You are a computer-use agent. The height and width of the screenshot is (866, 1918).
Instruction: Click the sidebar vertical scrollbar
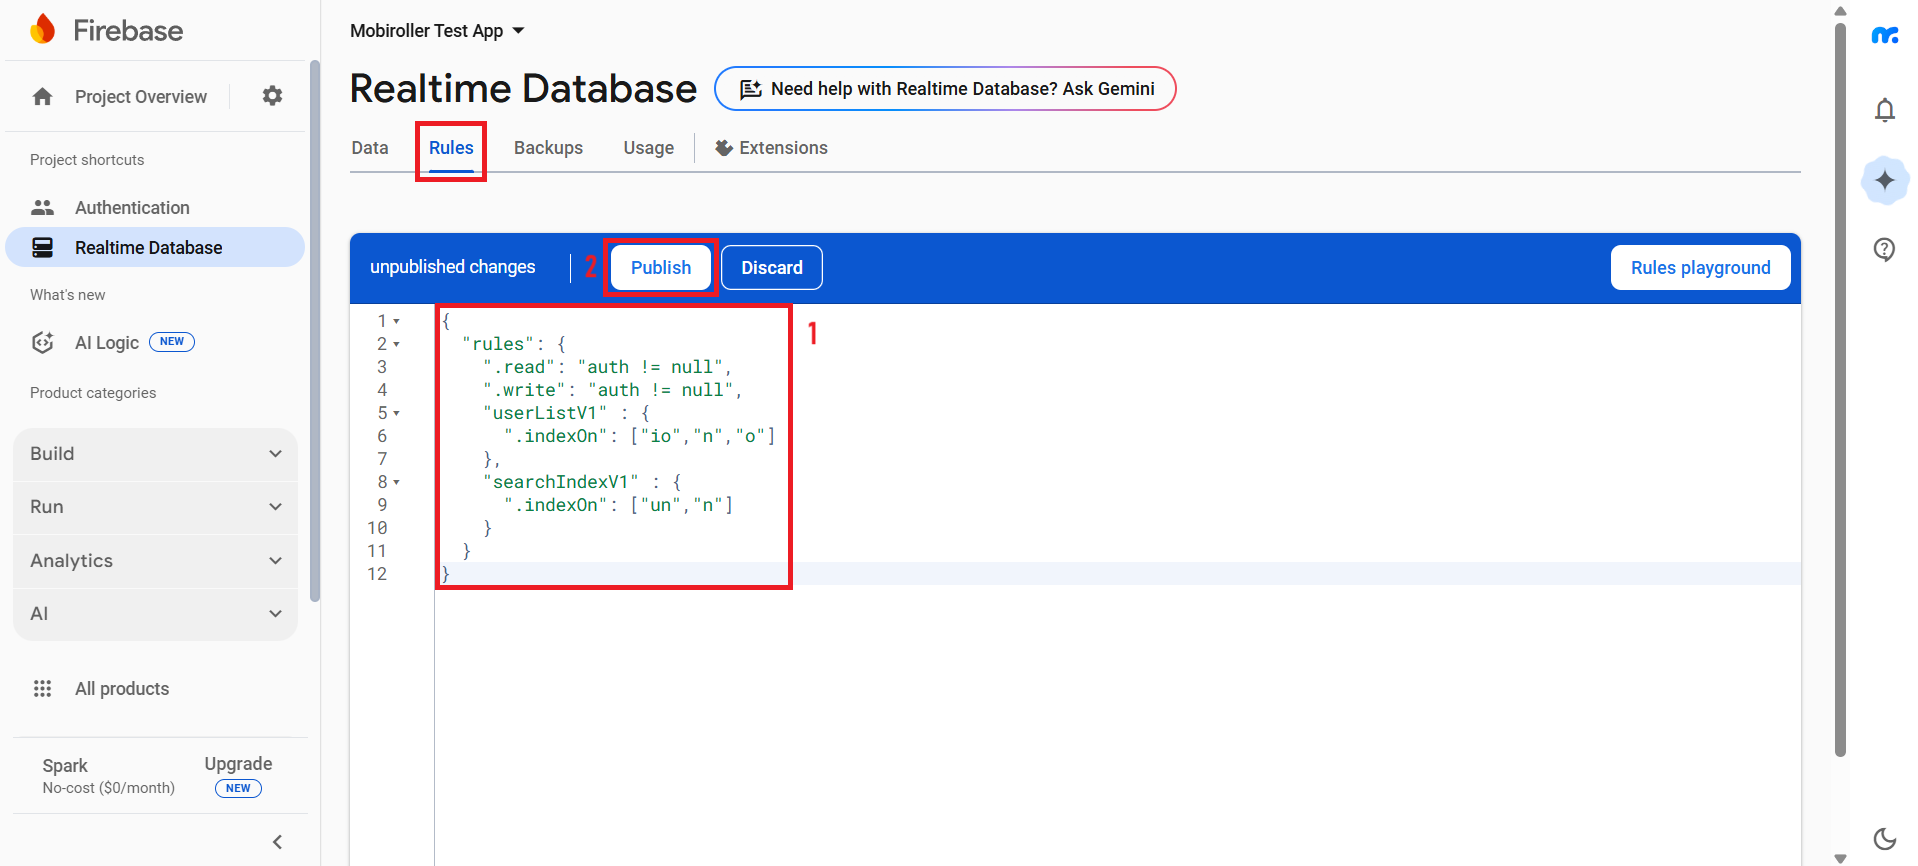pos(315,330)
